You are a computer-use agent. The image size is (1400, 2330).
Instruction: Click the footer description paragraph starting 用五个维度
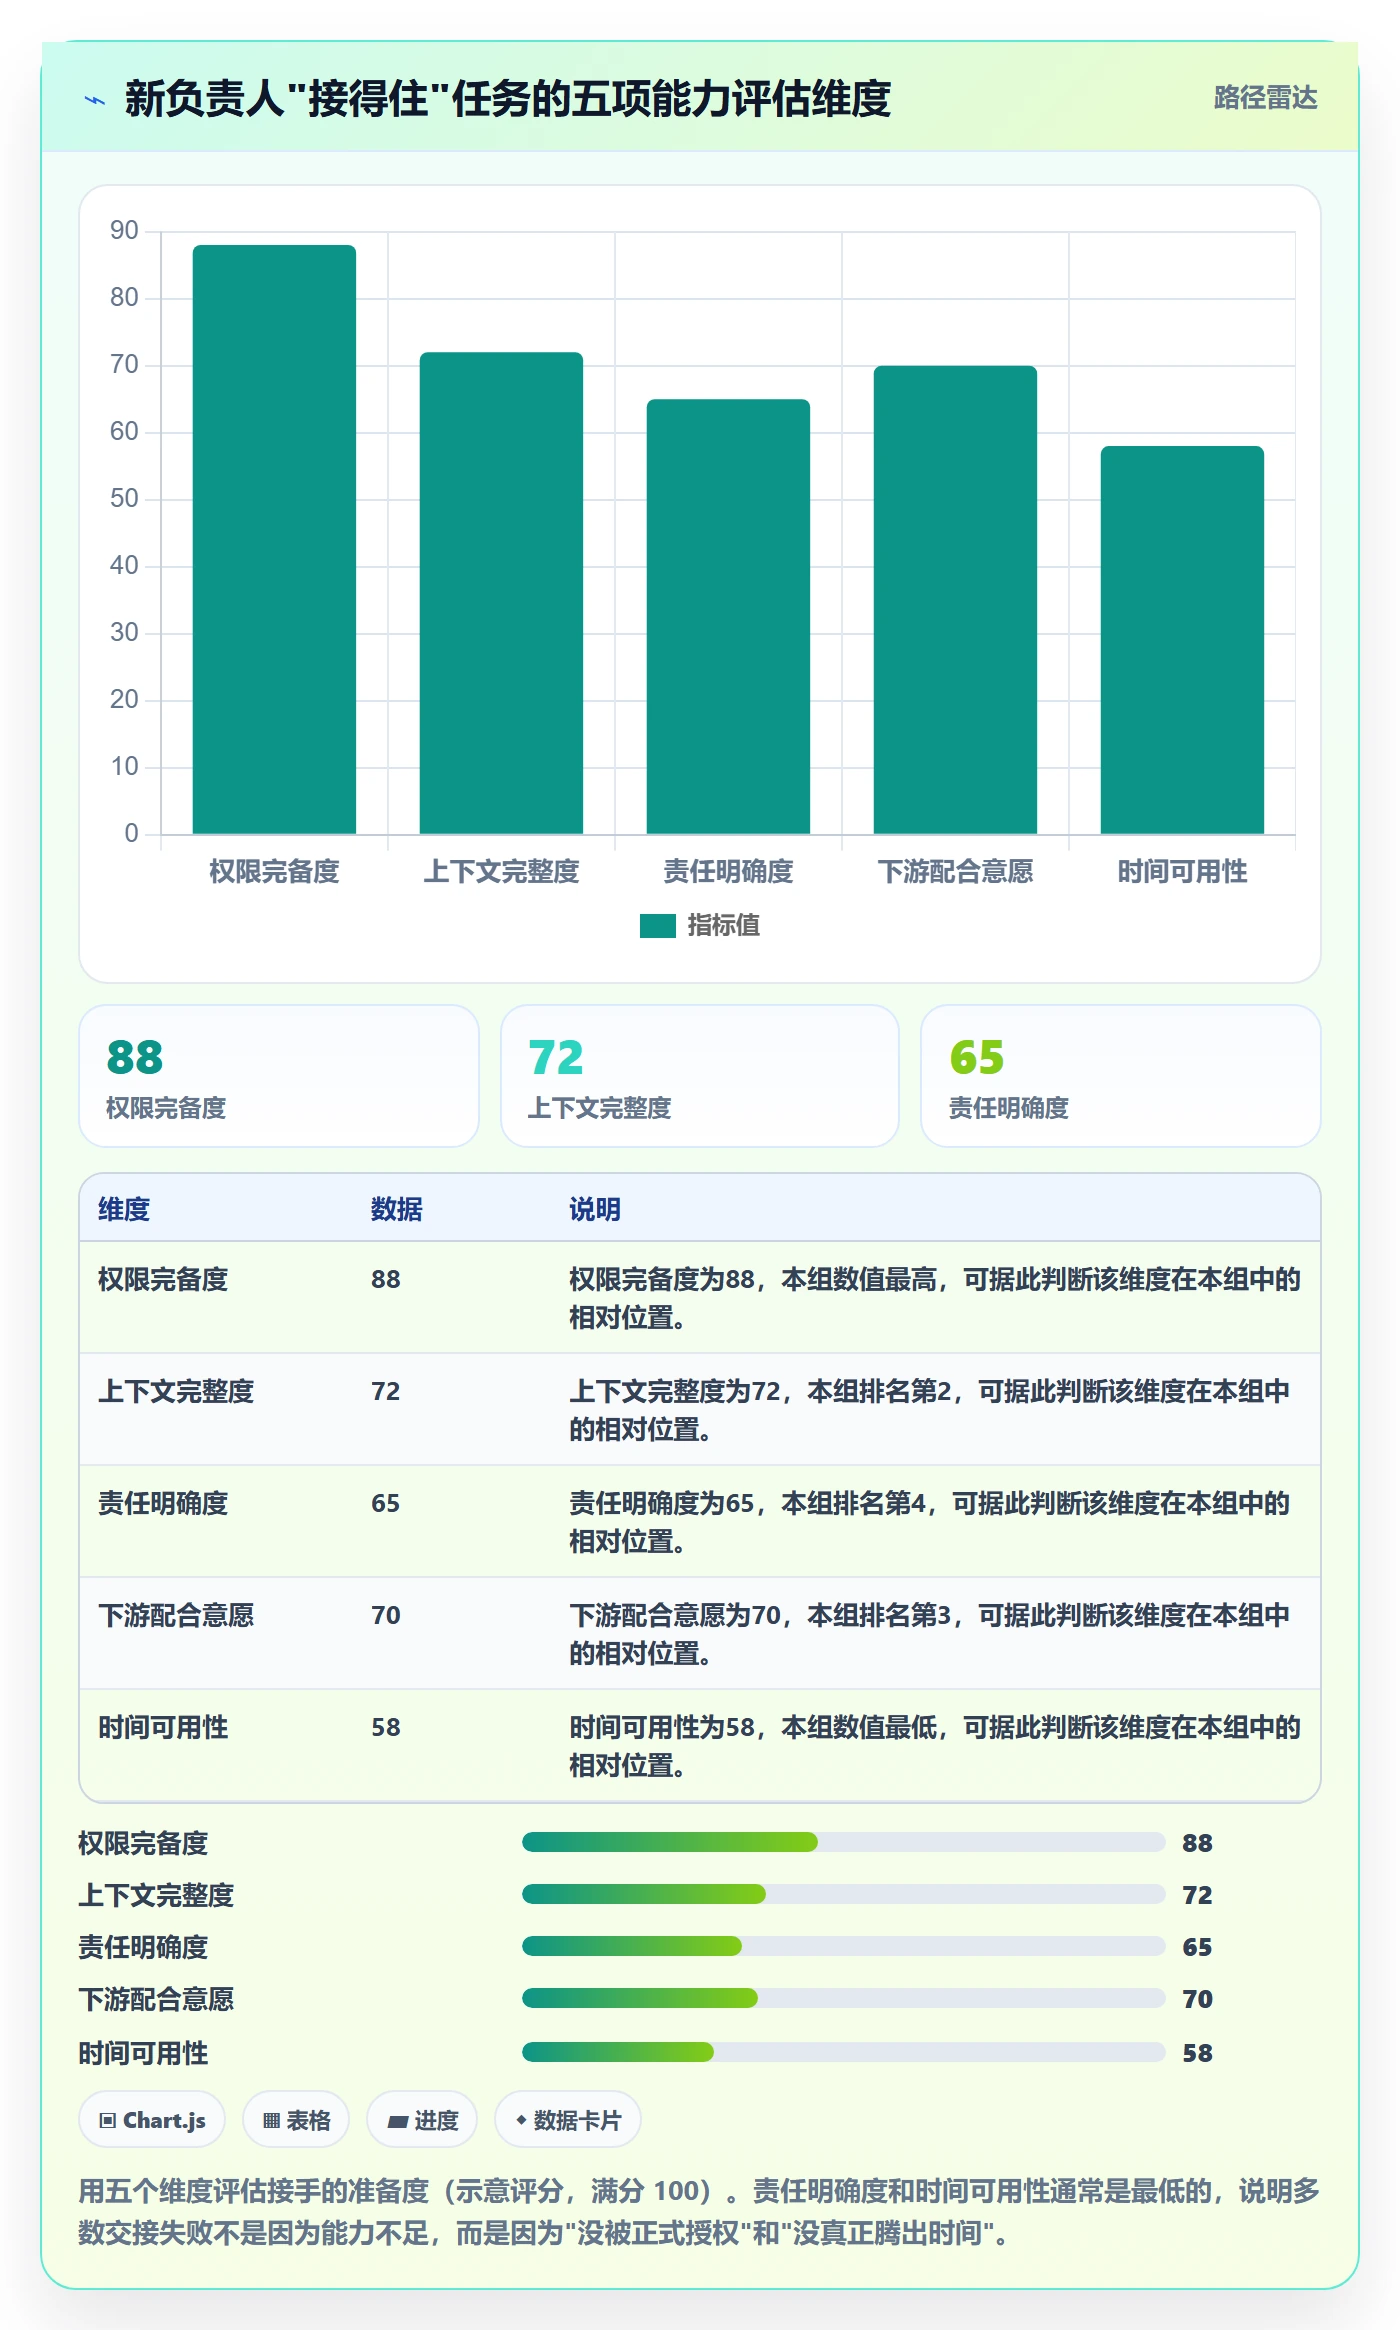coord(700,2212)
